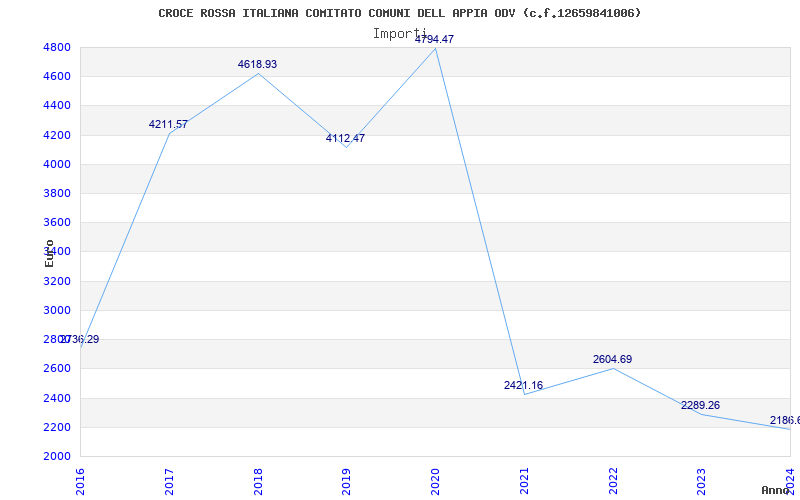800x500 pixels.
Task: Click the 2400 tick on the y-axis
Action: [x=57, y=398]
